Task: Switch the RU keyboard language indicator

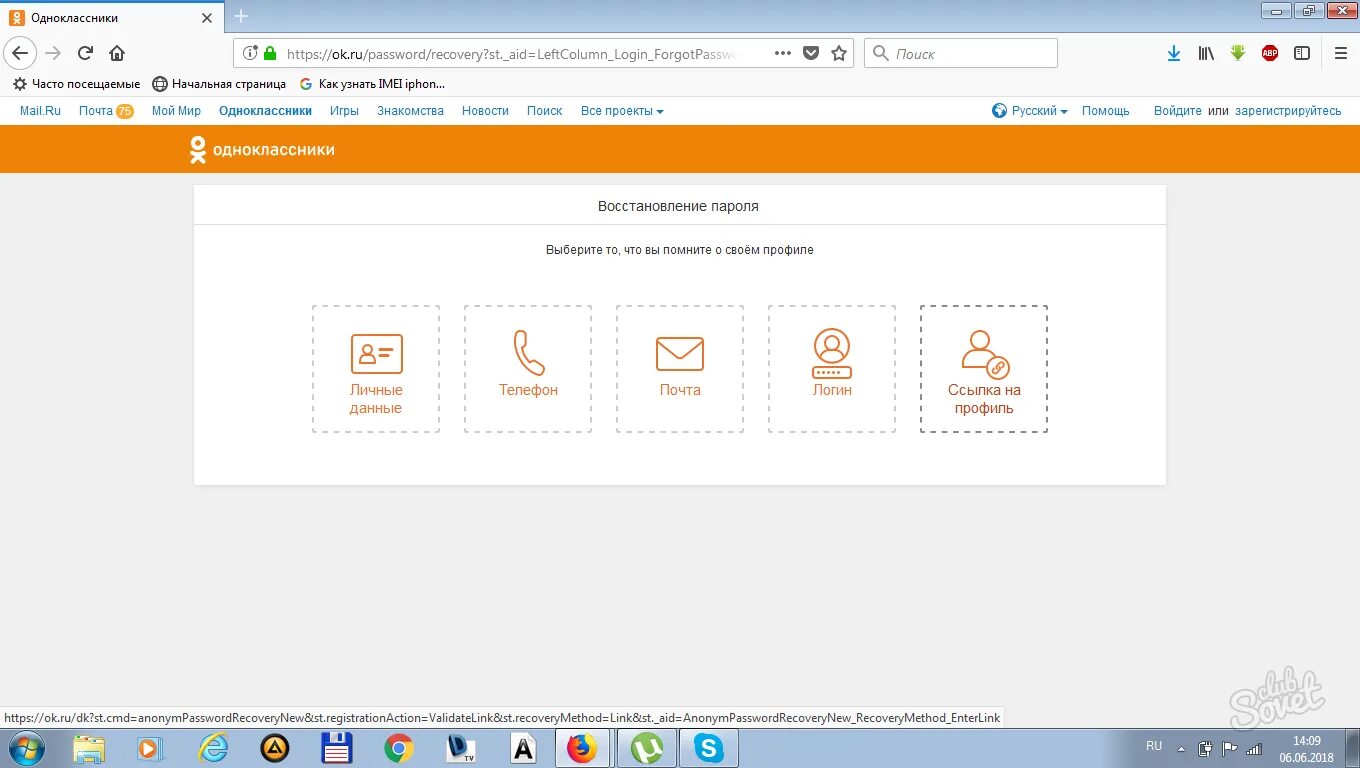Action: 1154,746
